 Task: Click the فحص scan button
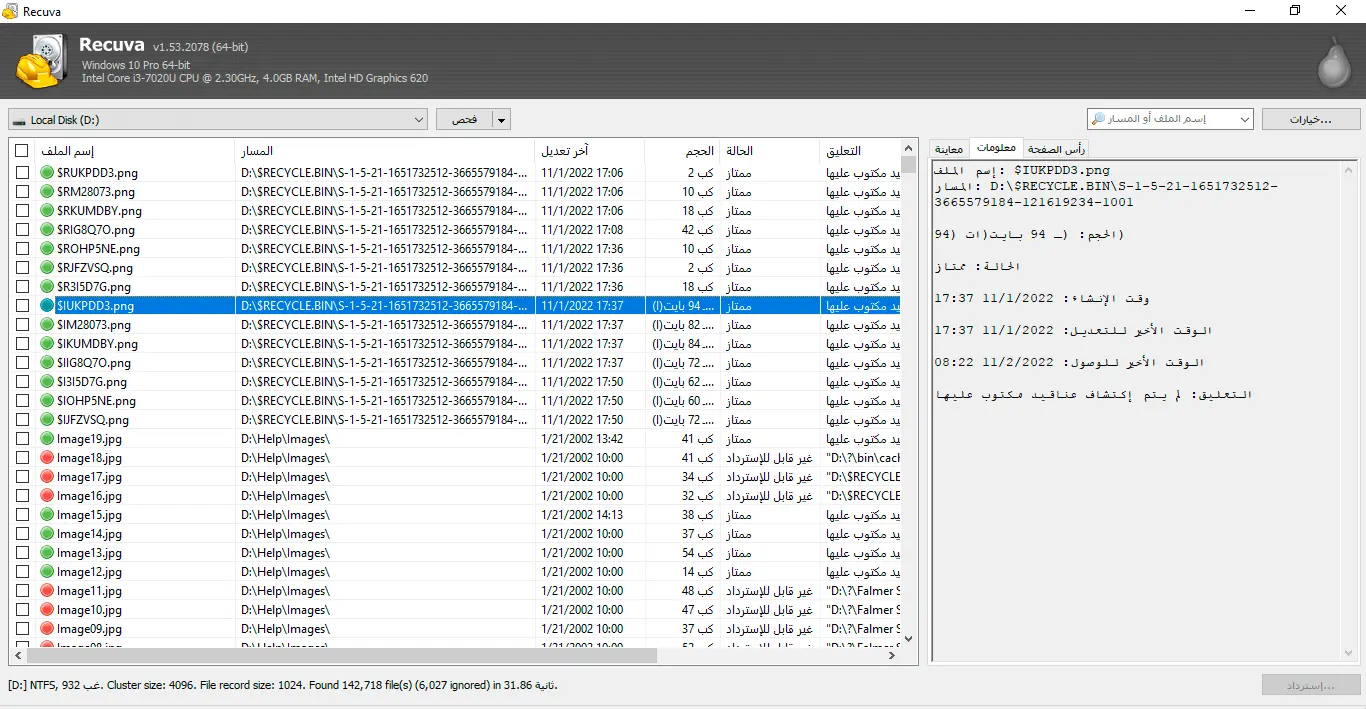[465, 120]
